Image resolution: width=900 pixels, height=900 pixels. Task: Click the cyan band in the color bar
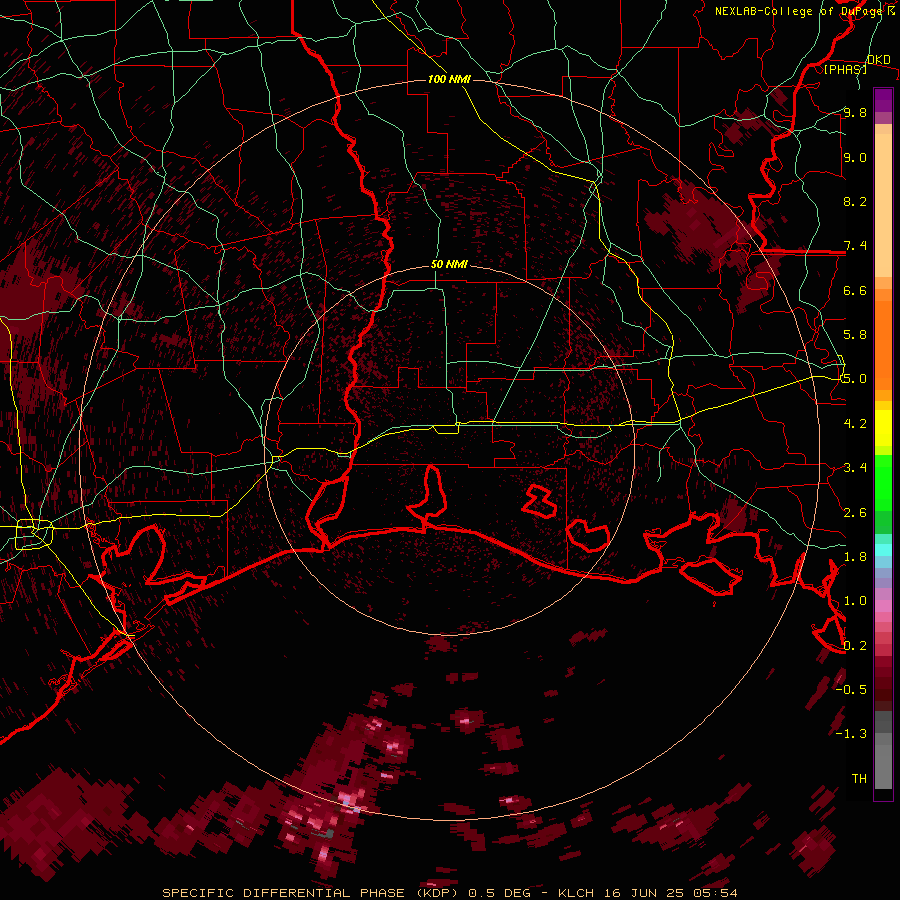pyautogui.click(x=883, y=550)
